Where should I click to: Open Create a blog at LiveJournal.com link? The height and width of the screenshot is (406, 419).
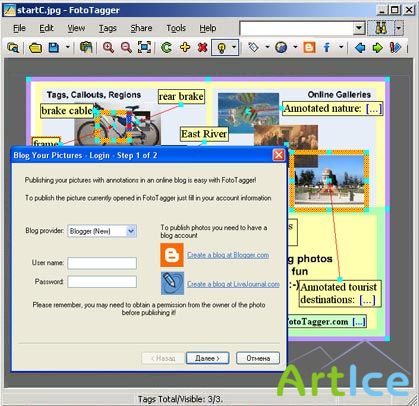click(233, 284)
